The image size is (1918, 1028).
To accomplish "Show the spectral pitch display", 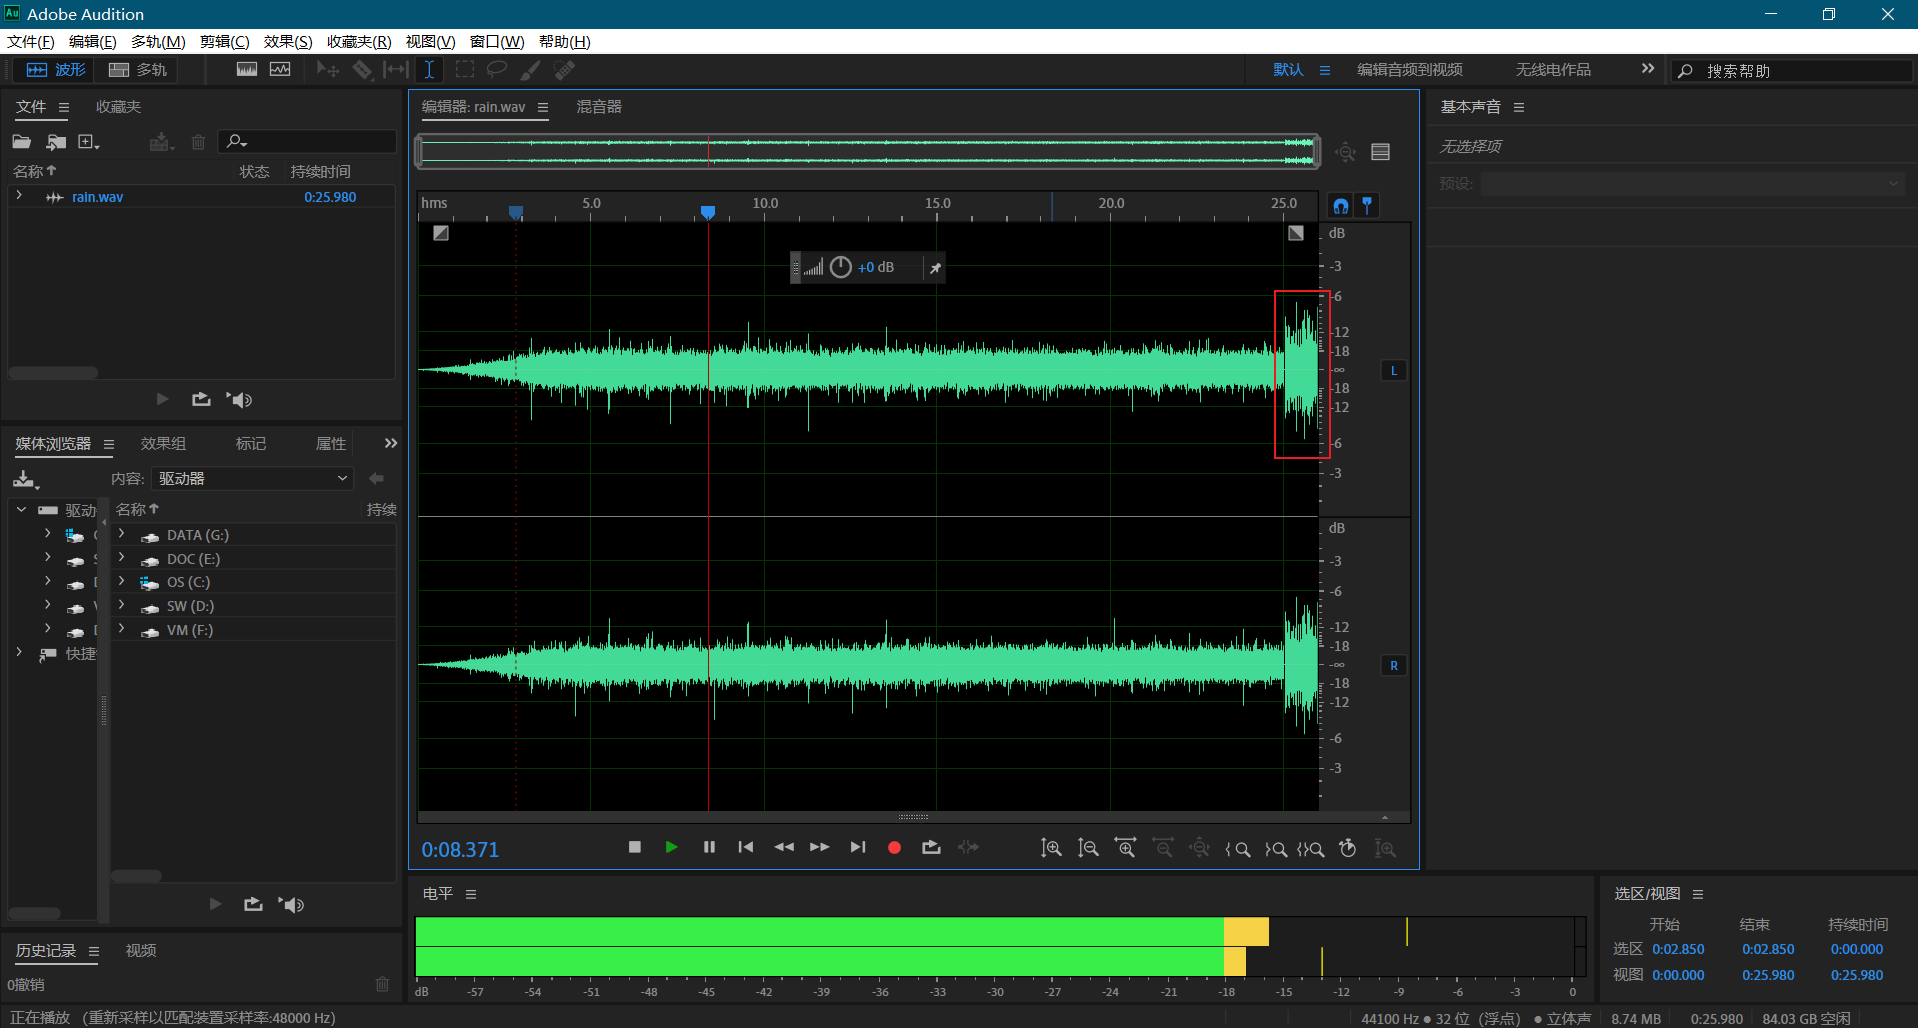I will pos(280,69).
